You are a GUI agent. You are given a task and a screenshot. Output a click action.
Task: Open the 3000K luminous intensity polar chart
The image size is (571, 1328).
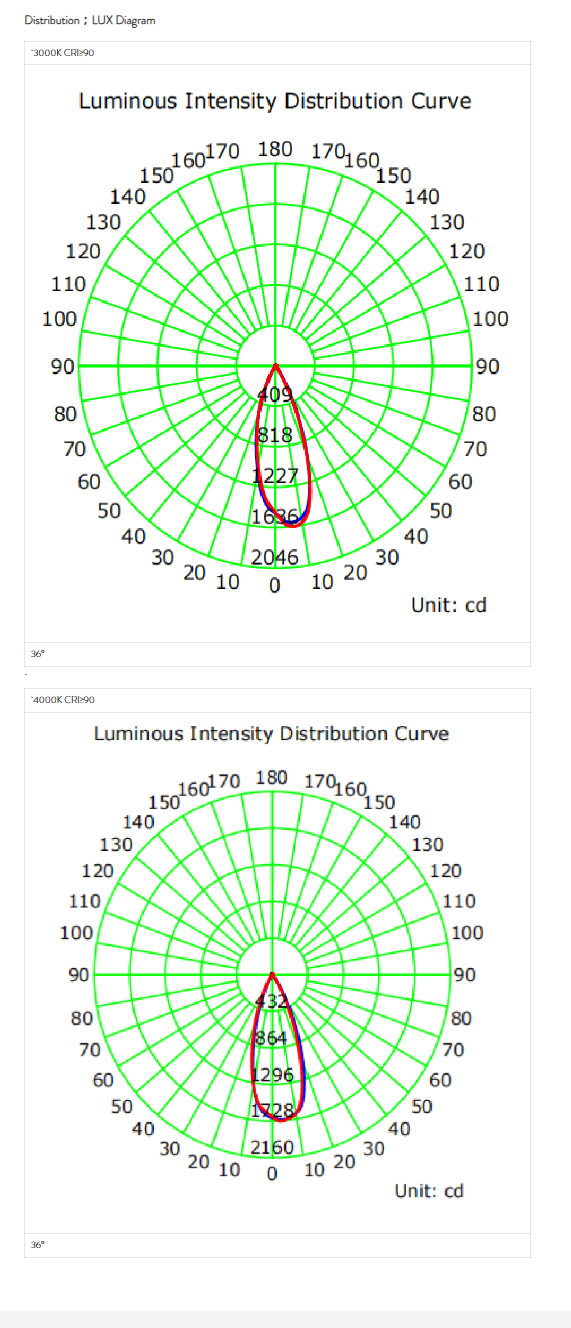pyautogui.click(x=275, y=353)
